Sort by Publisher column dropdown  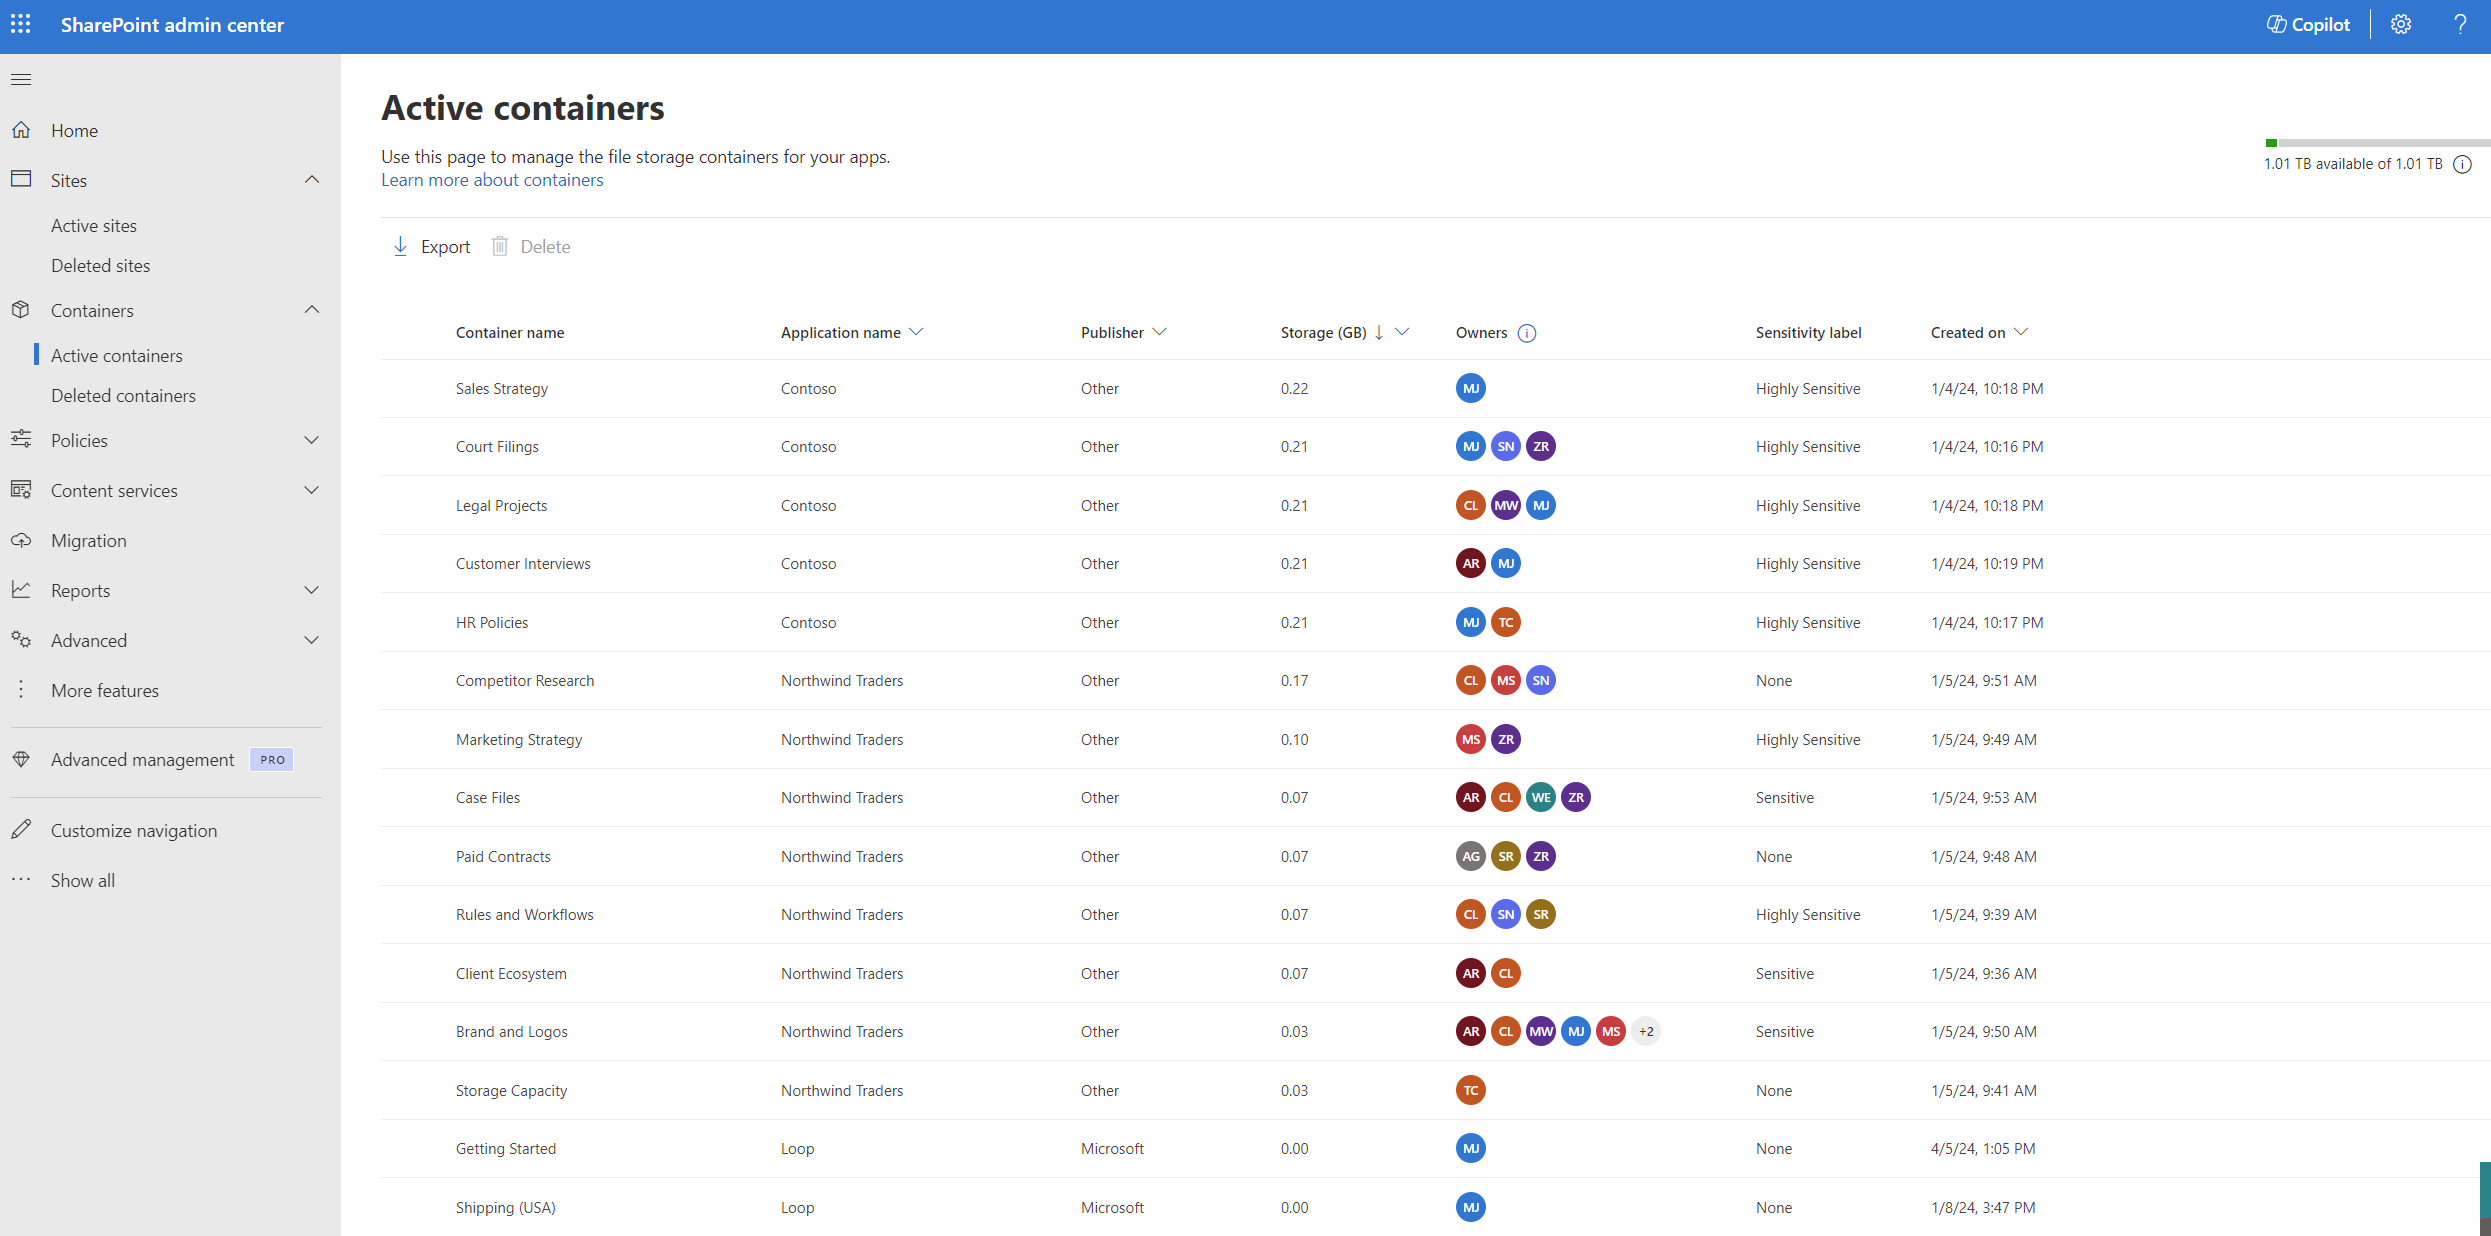tap(1163, 332)
